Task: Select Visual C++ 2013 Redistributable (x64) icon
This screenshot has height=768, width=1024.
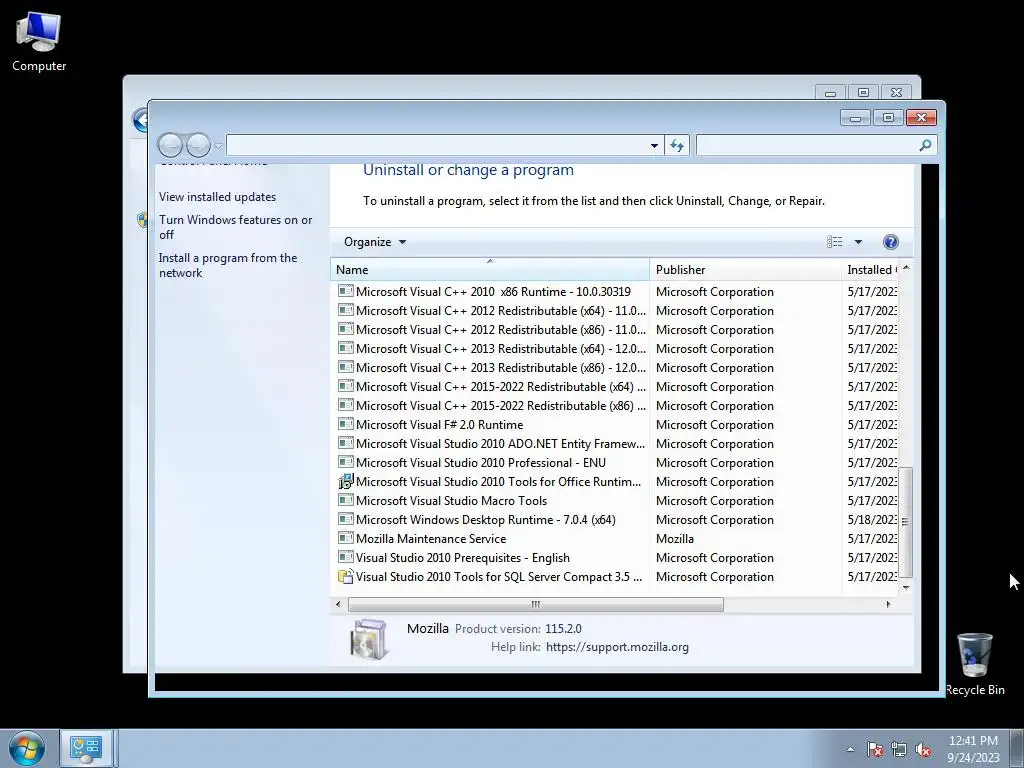Action: (345, 348)
